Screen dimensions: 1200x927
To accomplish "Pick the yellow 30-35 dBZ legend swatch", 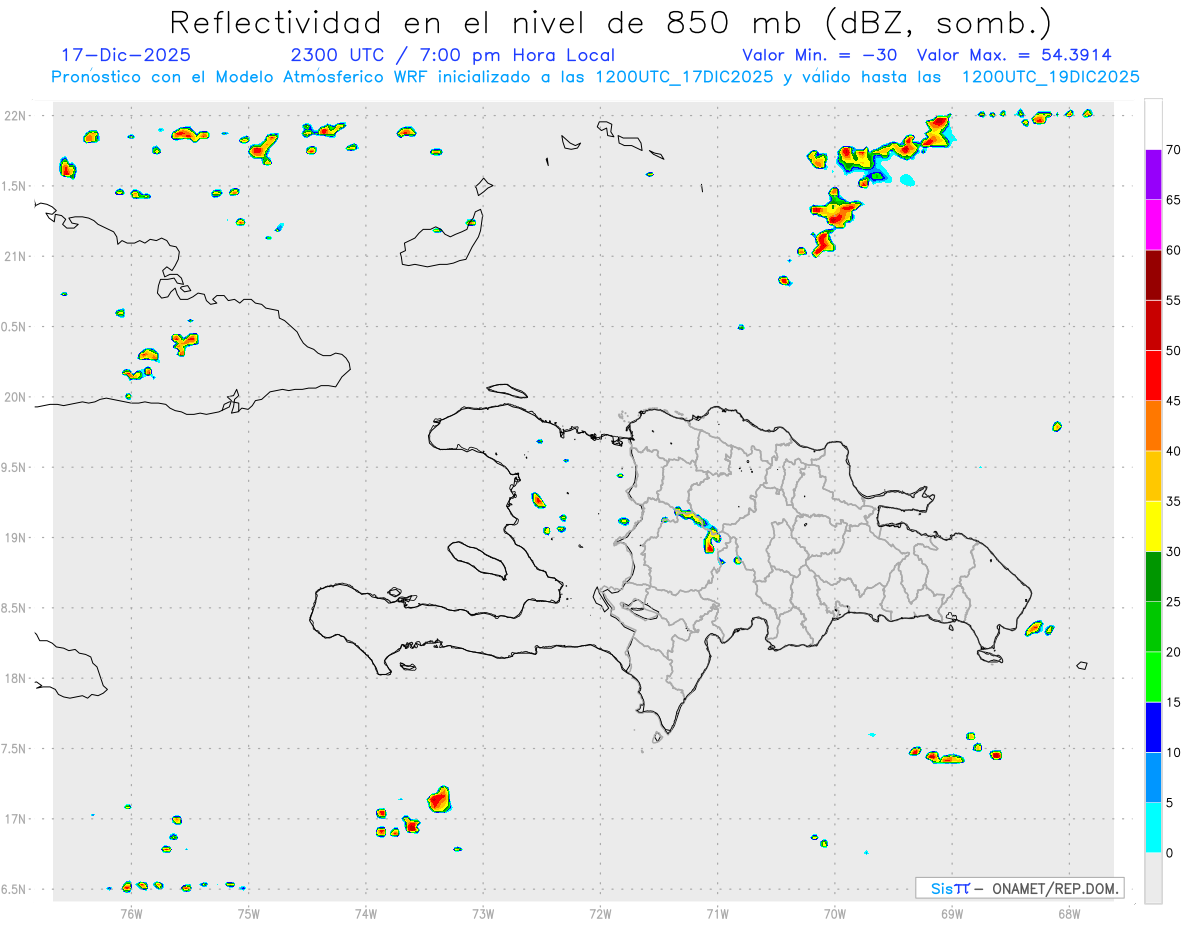I will pos(1153,526).
